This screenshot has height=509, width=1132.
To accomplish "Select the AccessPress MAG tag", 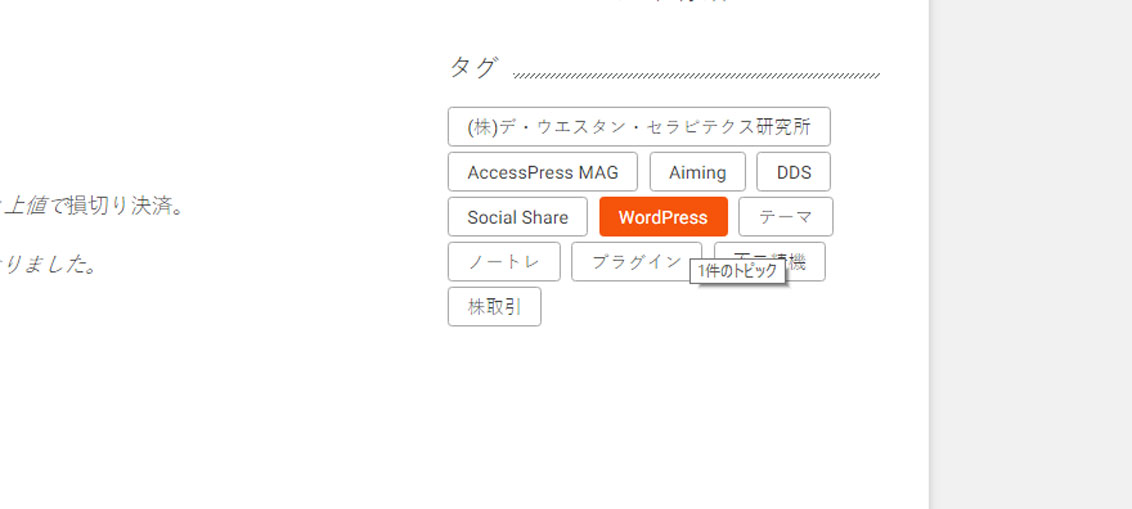I will pyautogui.click(x=543, y=172).
